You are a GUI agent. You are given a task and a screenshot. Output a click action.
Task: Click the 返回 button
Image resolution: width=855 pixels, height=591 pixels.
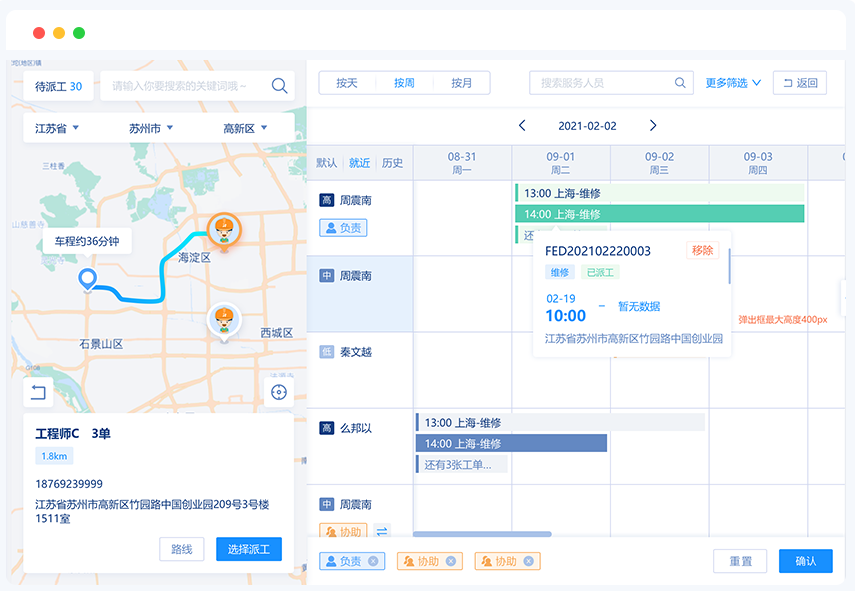click(x=800, y=83)
